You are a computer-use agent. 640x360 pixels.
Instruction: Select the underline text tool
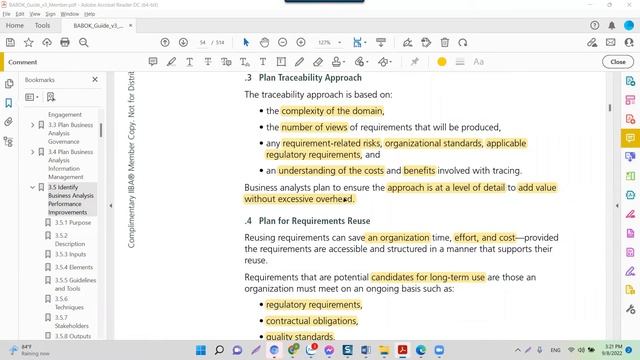(x=189, y=62)
